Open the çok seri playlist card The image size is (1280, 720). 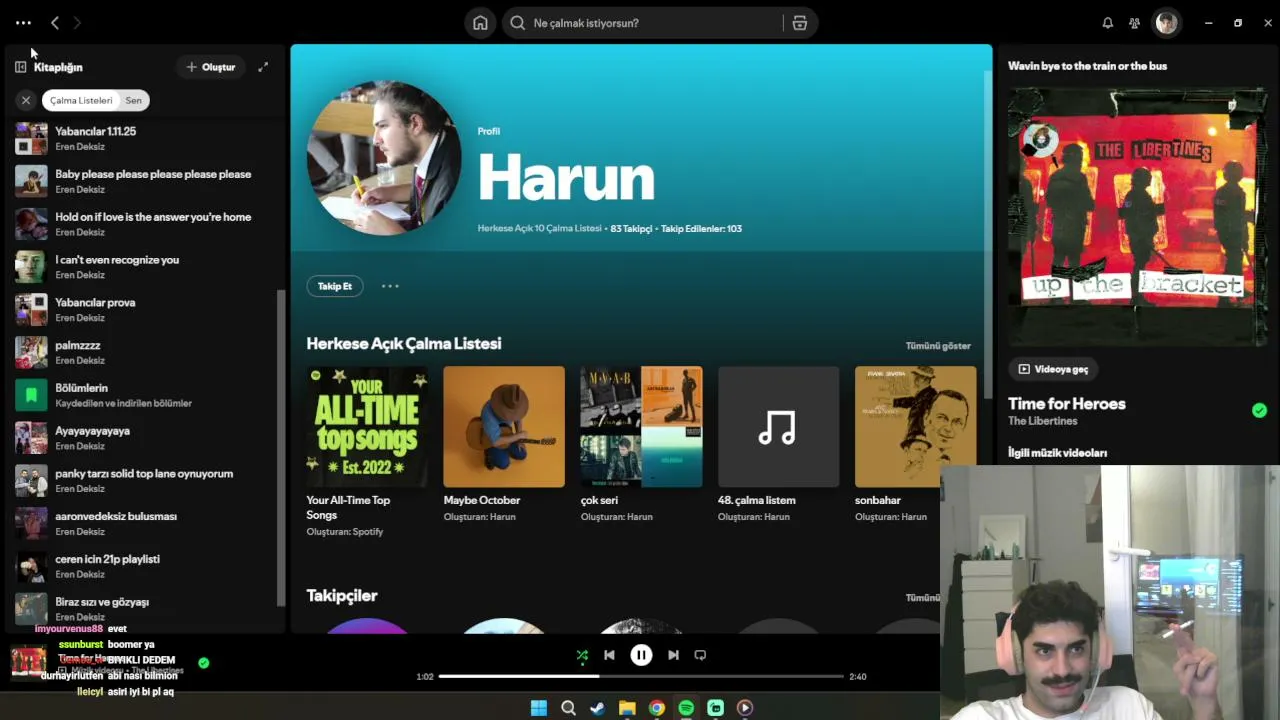(641, 447)
